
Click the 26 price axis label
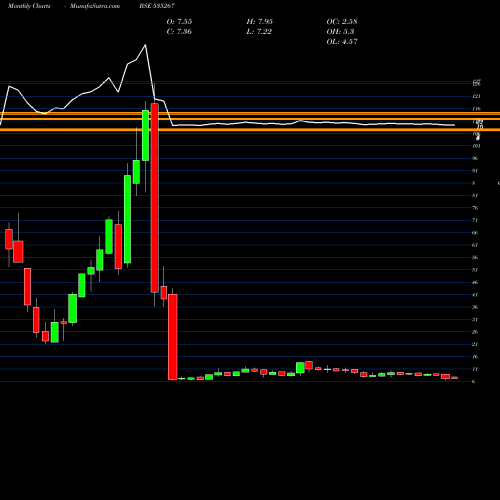(x=475, y=332)
